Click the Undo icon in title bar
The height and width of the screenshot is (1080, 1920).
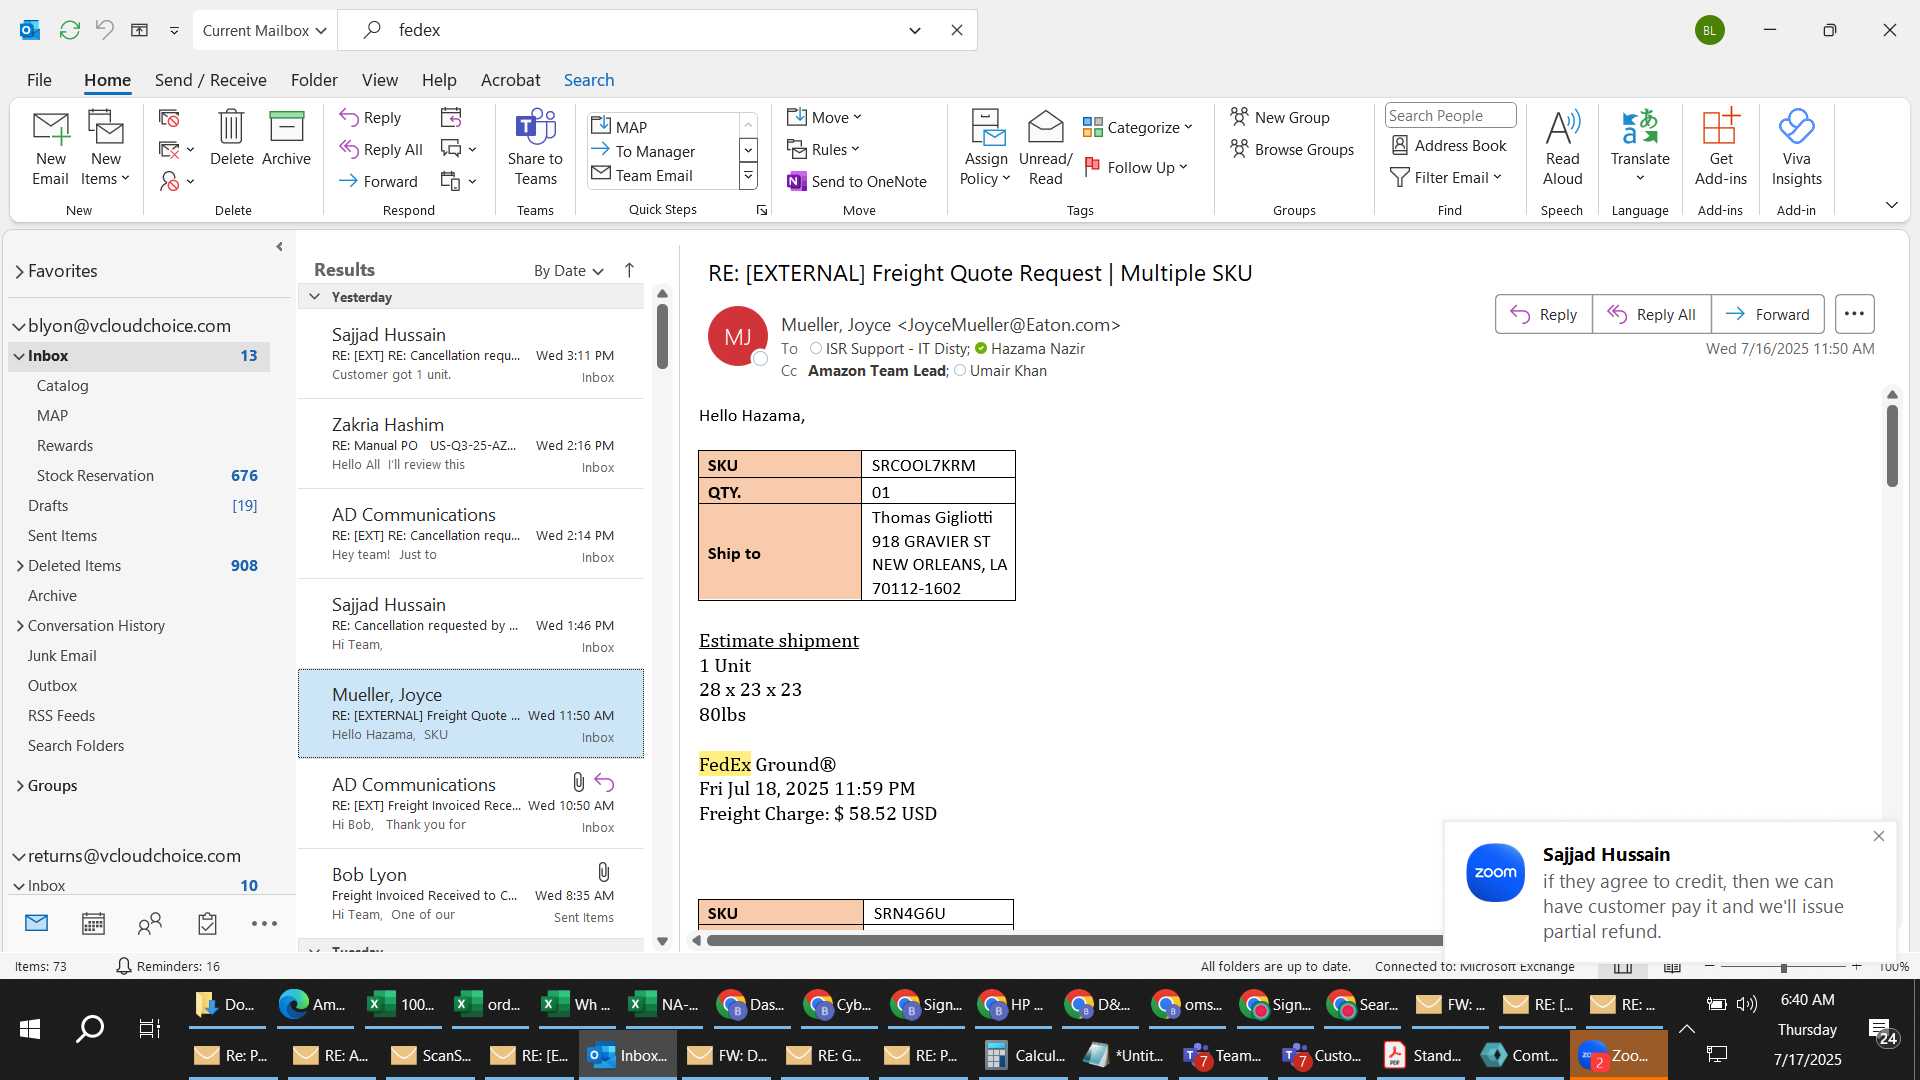(104, 30)
